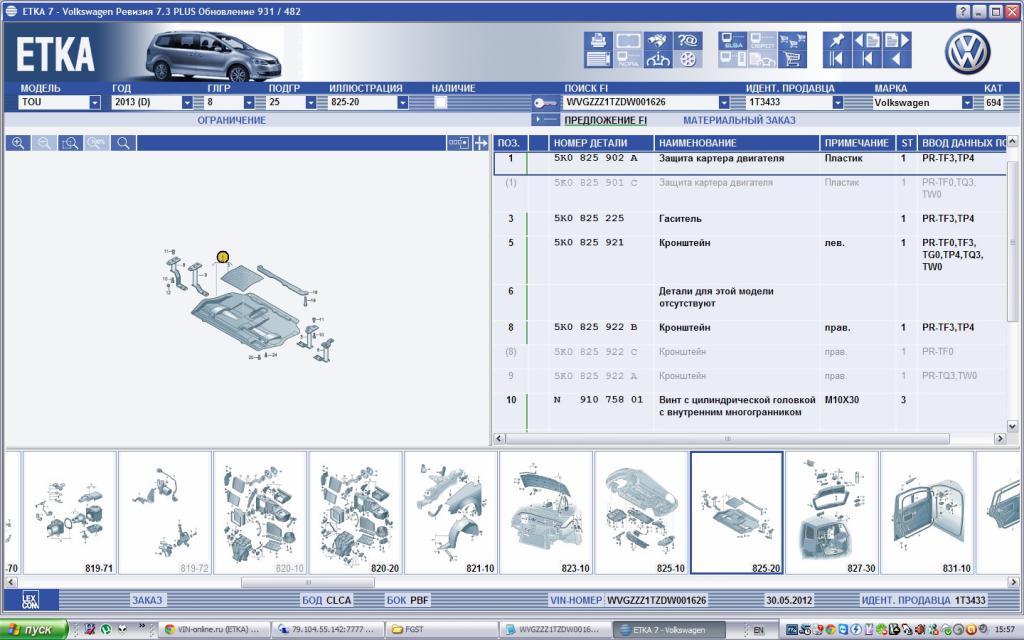This screenshot has height=640, width=1024.
Task: Go to next page with right-arrow page icon
Action: click(897, 40)
